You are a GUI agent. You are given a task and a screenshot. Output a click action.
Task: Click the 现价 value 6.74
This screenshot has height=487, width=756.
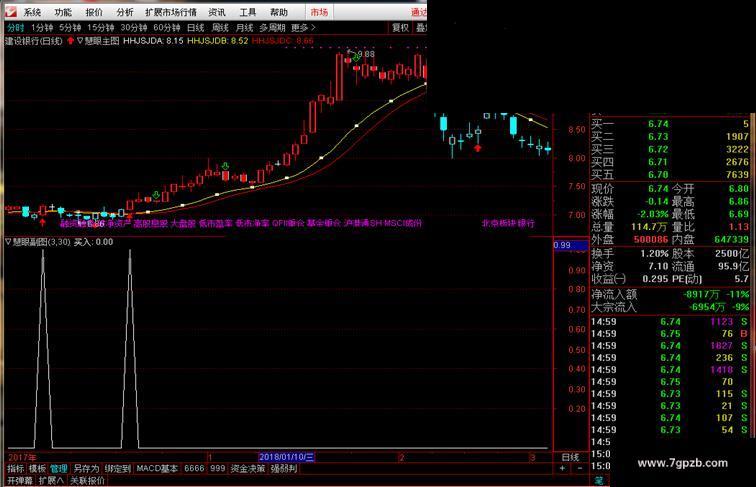coord(658,189)
